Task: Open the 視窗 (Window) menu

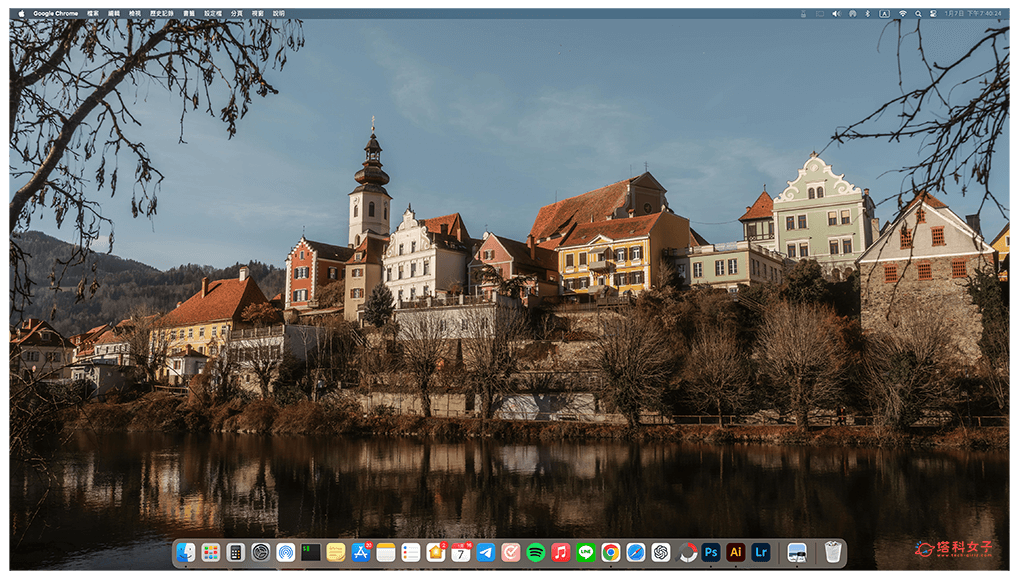Action: click(258, 14)
